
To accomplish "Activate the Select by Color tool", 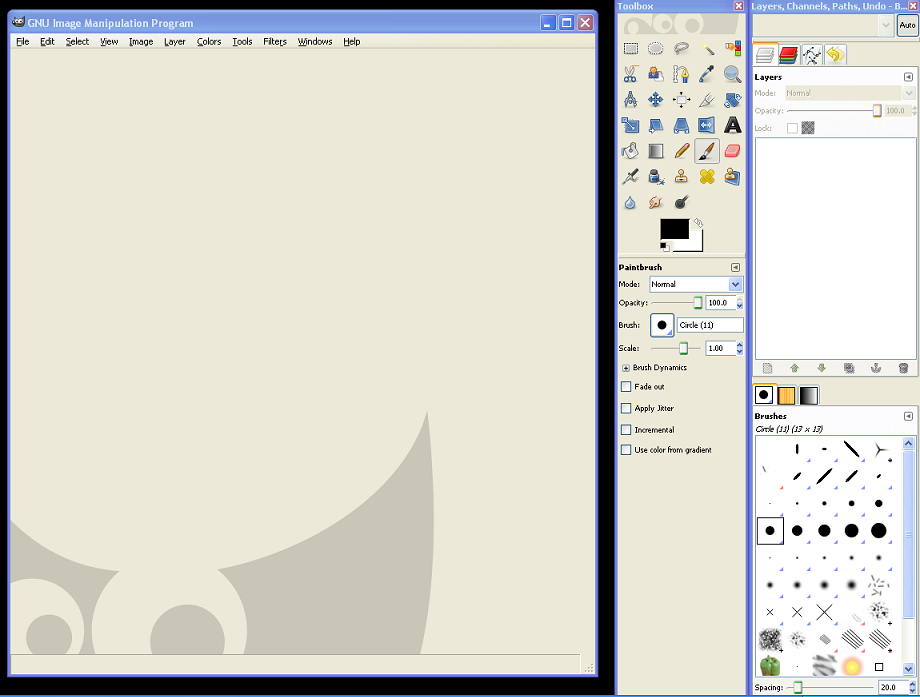I will click(732, 49).
